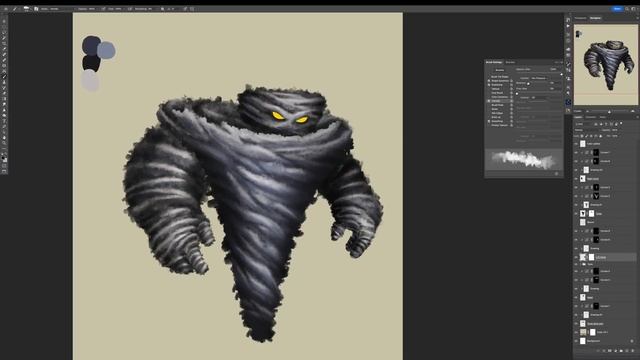Enable the Dual Brush checkbox
The width and height of the screenshot is (640, 360).
pos(489,93)
